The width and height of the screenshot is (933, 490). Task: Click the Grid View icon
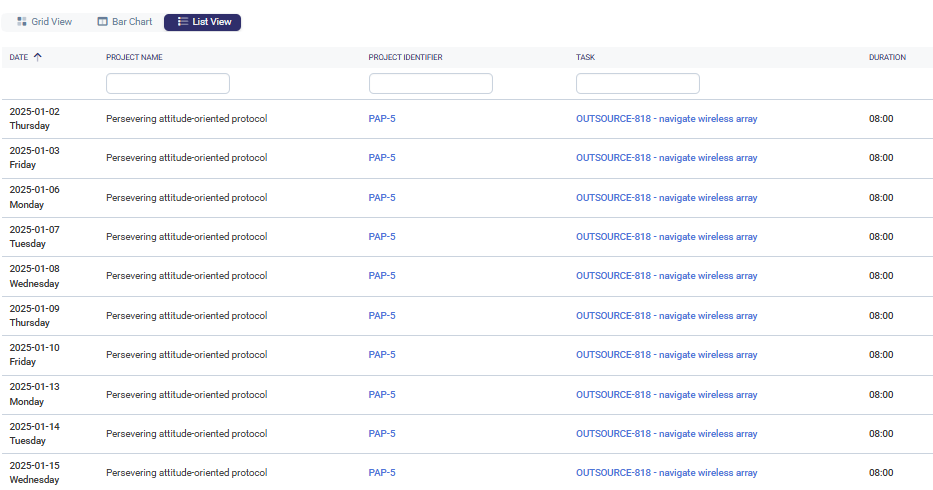pos(22,22)
